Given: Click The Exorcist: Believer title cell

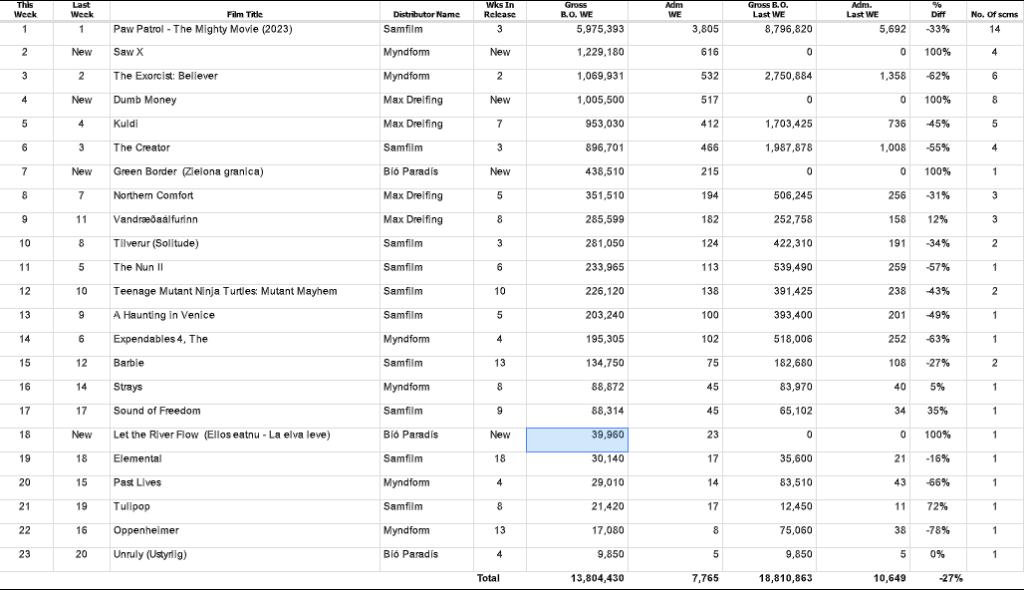Looking at the screenshot, I should coord(165,76).
